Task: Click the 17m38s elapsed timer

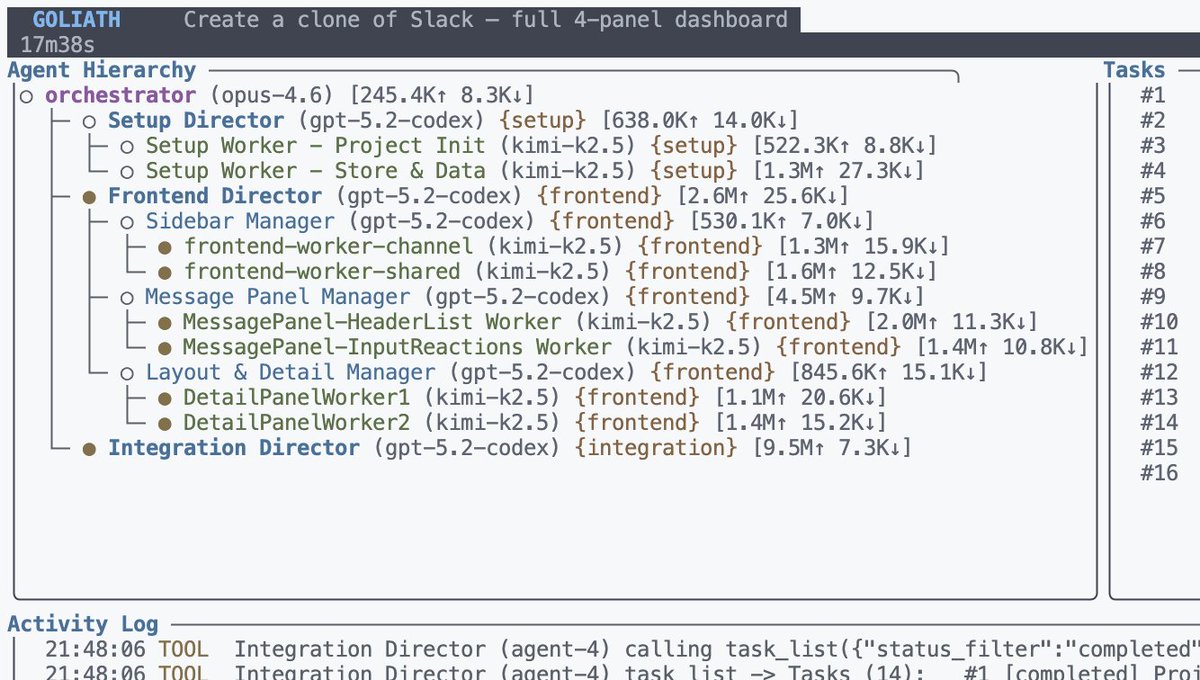Action: pyautogui.click(x=57, y=45)
